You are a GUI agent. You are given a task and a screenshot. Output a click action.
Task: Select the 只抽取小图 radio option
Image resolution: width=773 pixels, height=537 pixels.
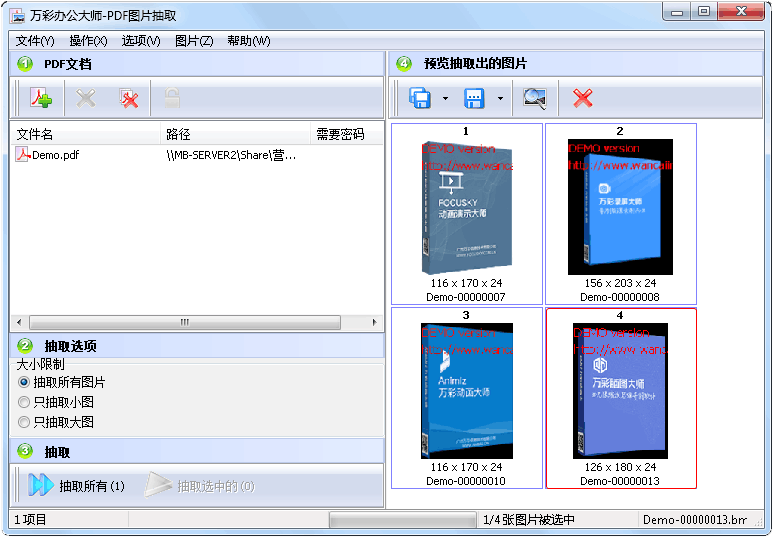pyautogui.click(x=25, y=402)
